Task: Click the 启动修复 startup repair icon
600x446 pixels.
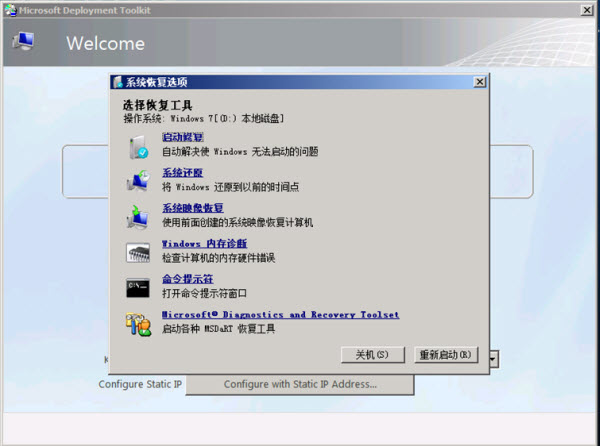Action: coord(138,147)
